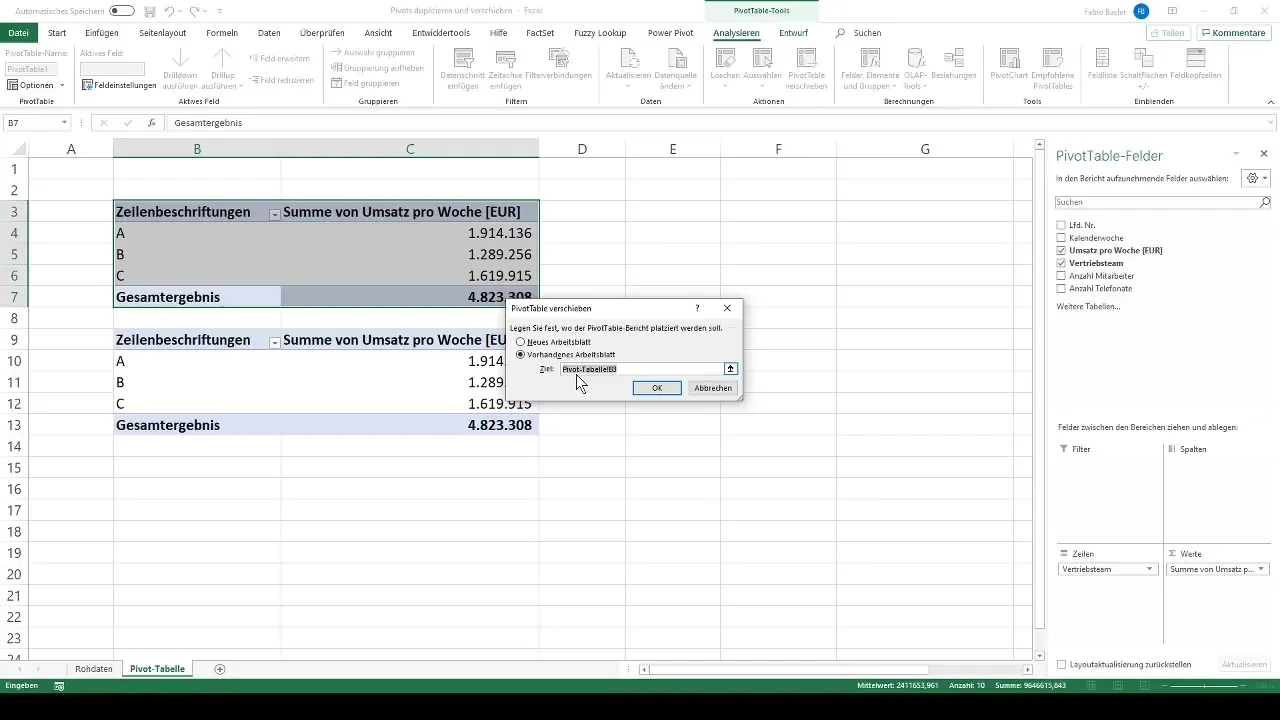Switch to the Einfügen tab
The height and width of the screenshot is (720, 1280).
pyautogui.click(x=102, y=33)
